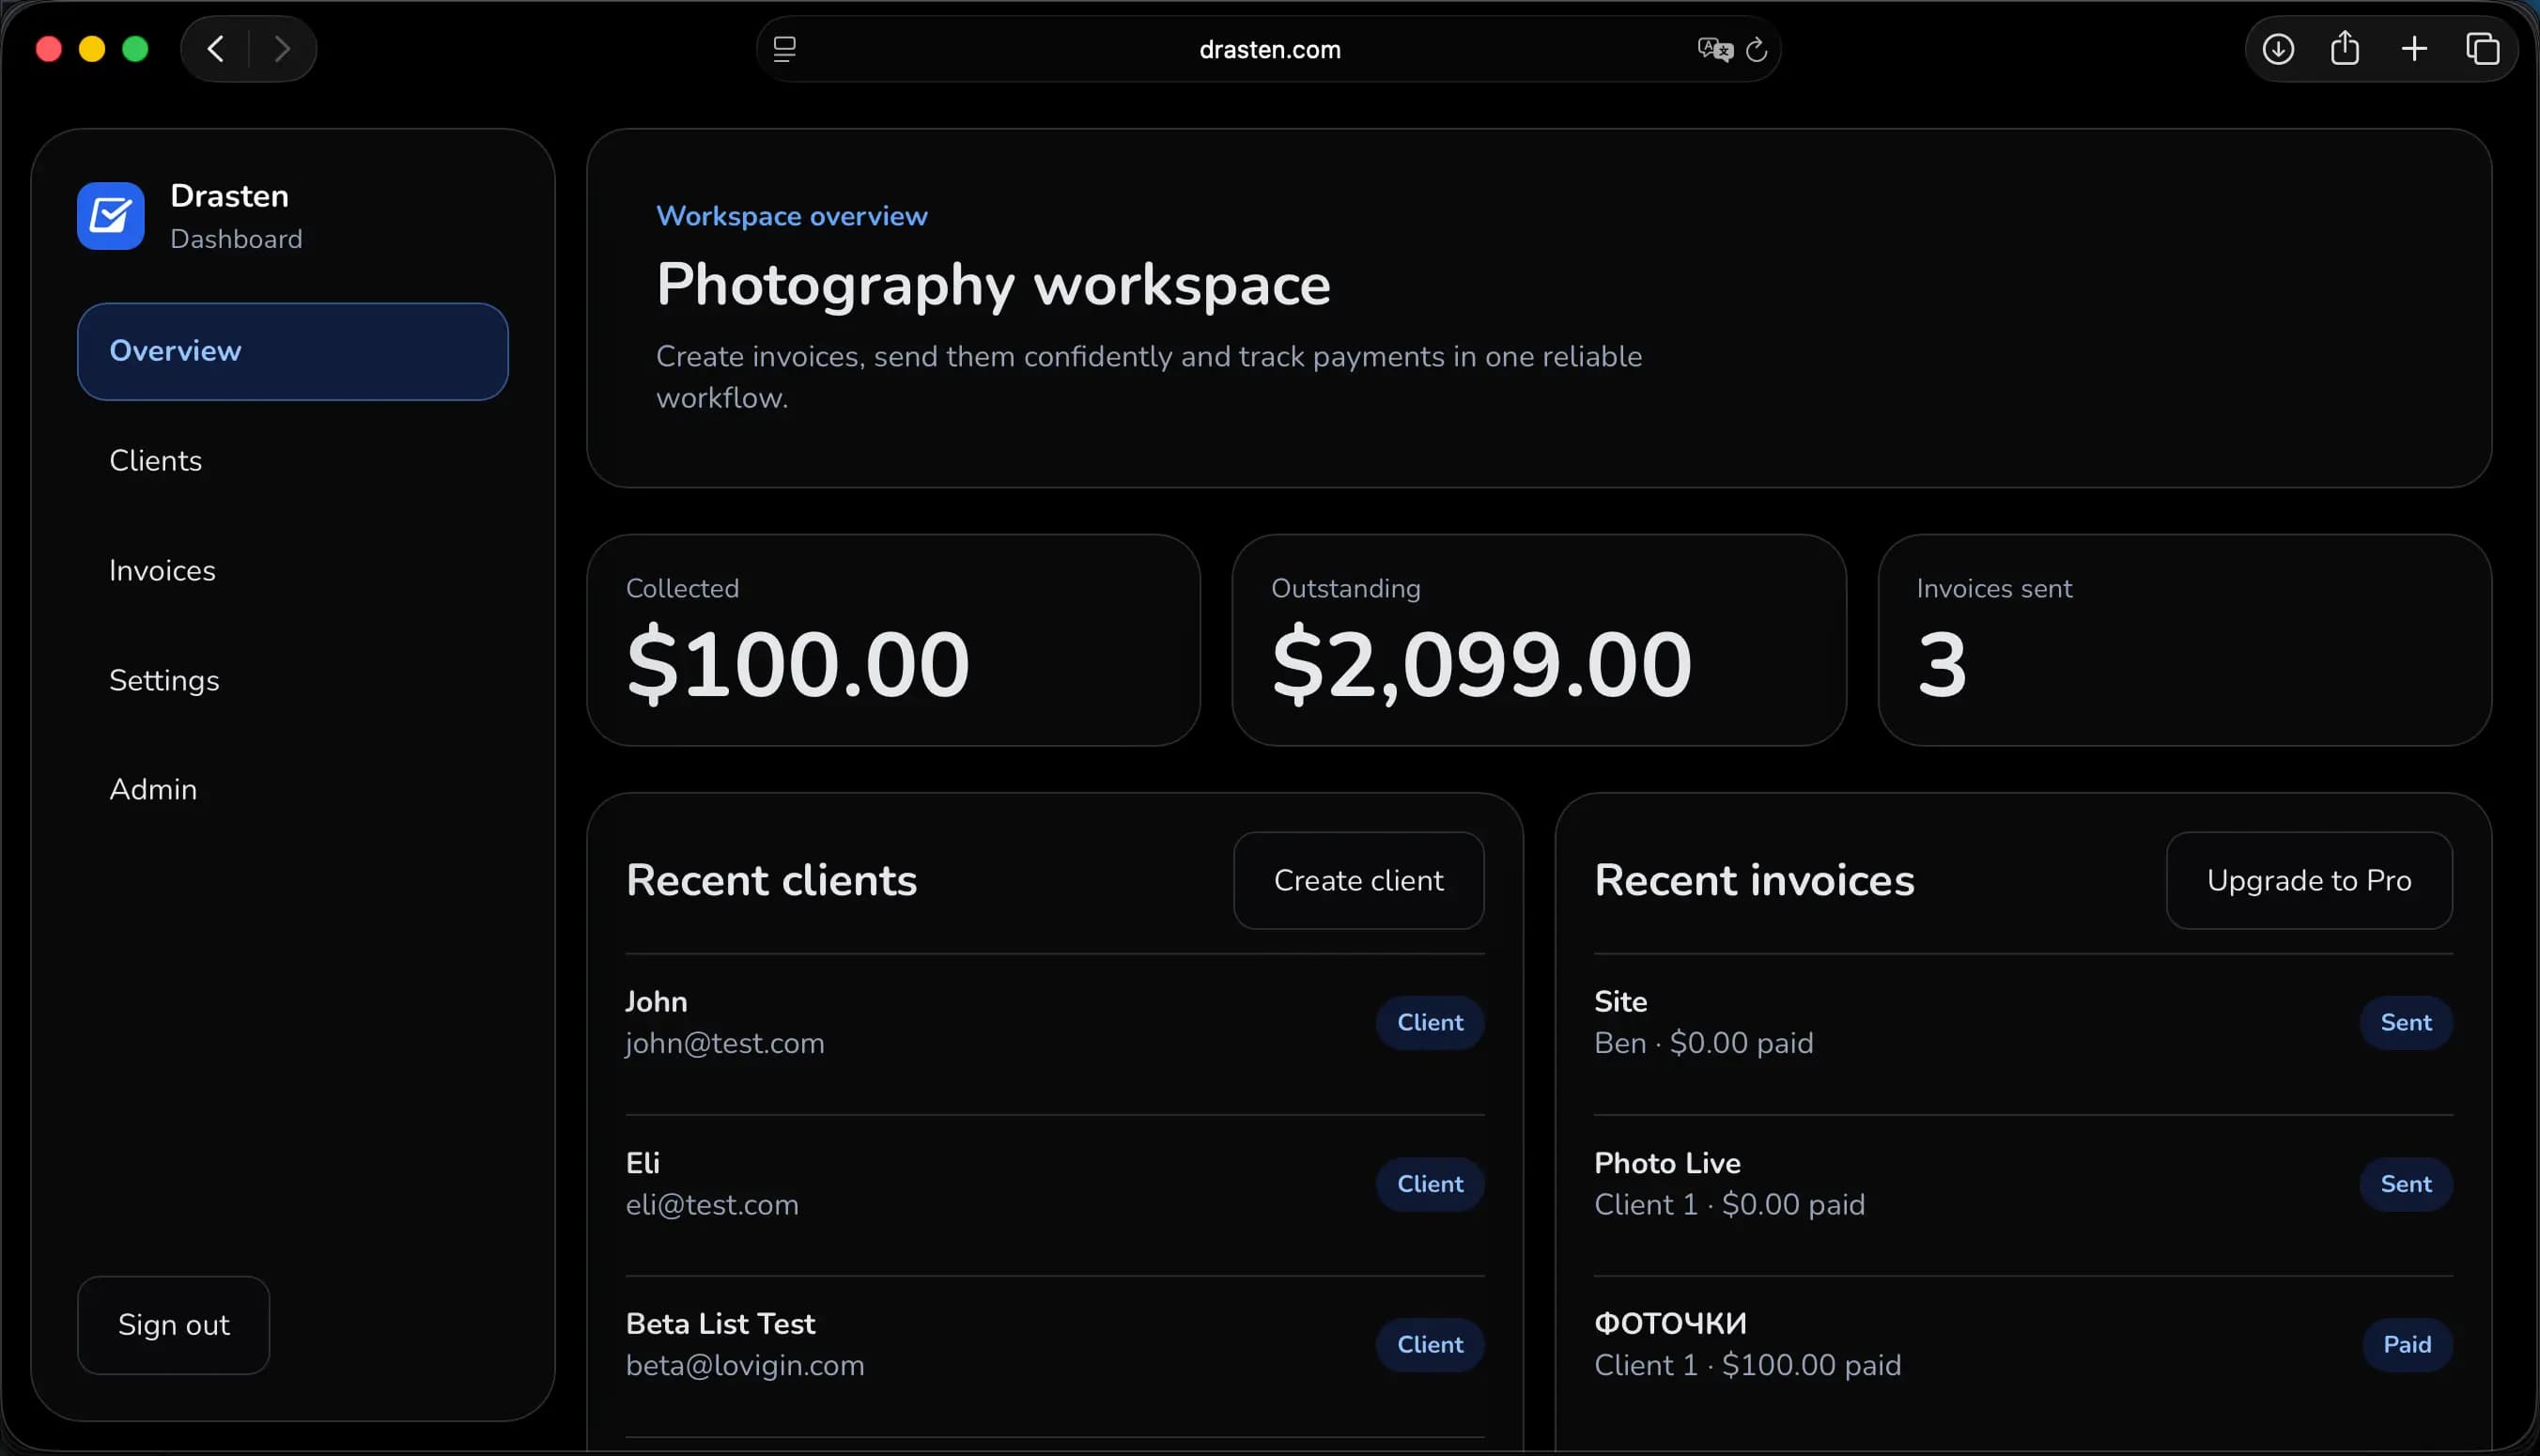Click the Recent invoices heading
This screenshot has width=2540, height=1456.
pyautogui.click(x=1754, y=881)
